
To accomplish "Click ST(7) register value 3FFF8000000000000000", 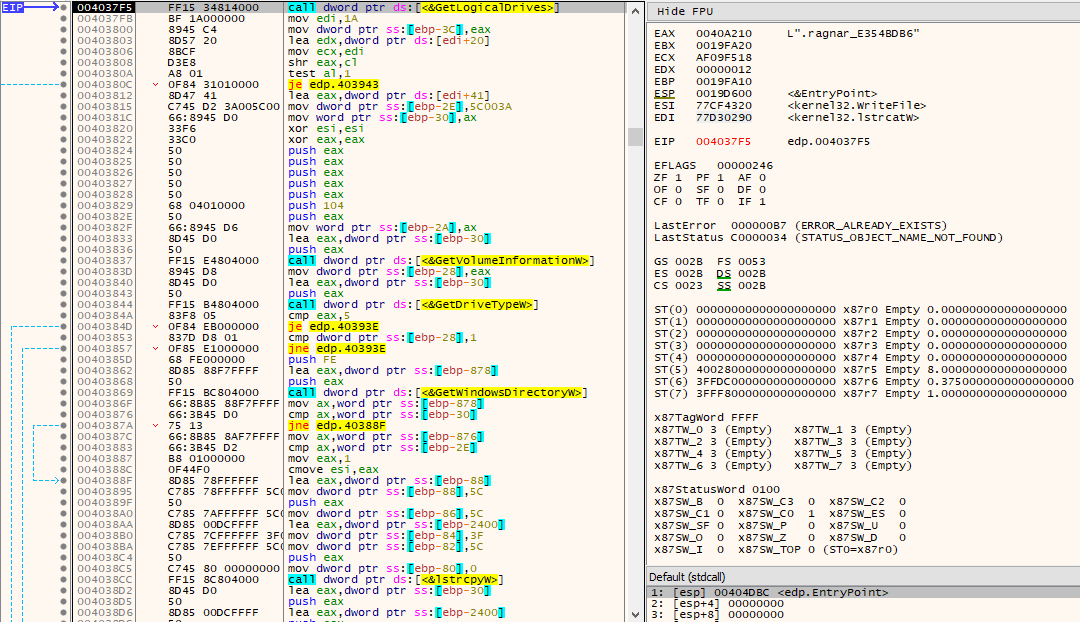I will [765, 394].
